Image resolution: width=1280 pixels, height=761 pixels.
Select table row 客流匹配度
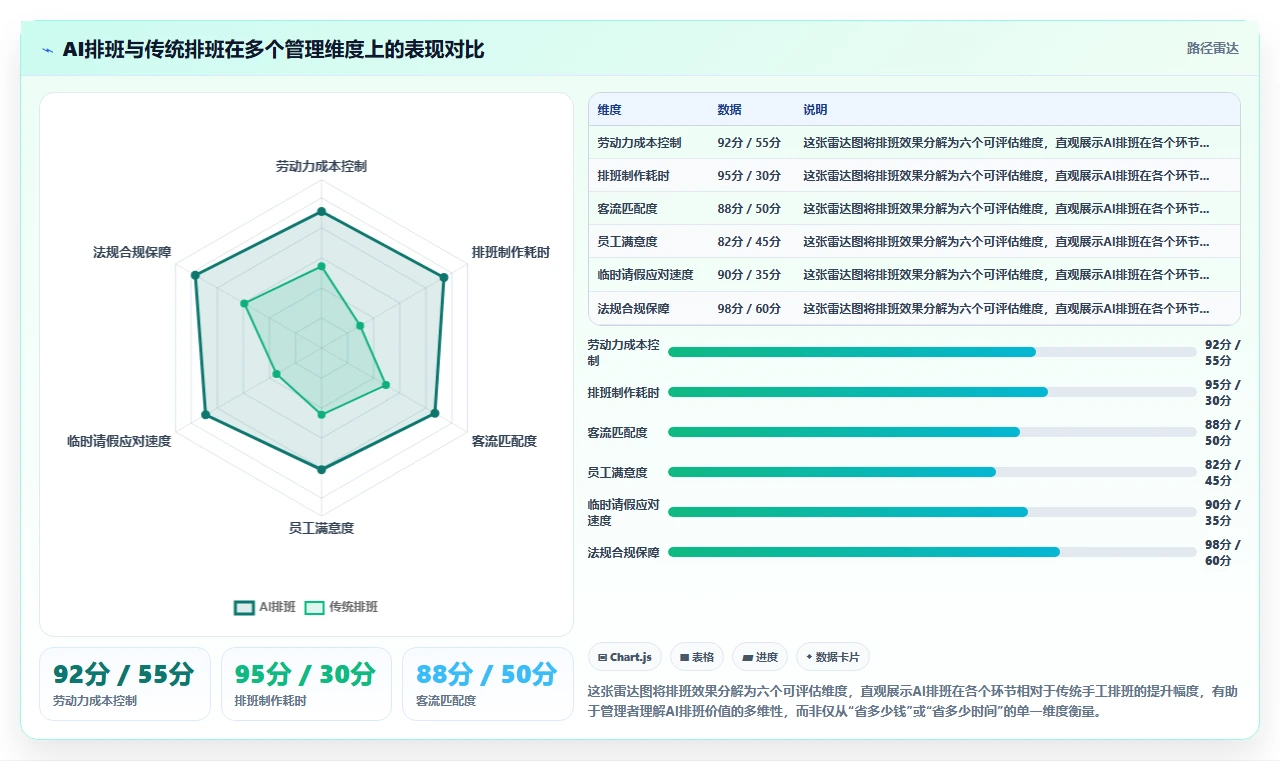click(x=914, y=209)
